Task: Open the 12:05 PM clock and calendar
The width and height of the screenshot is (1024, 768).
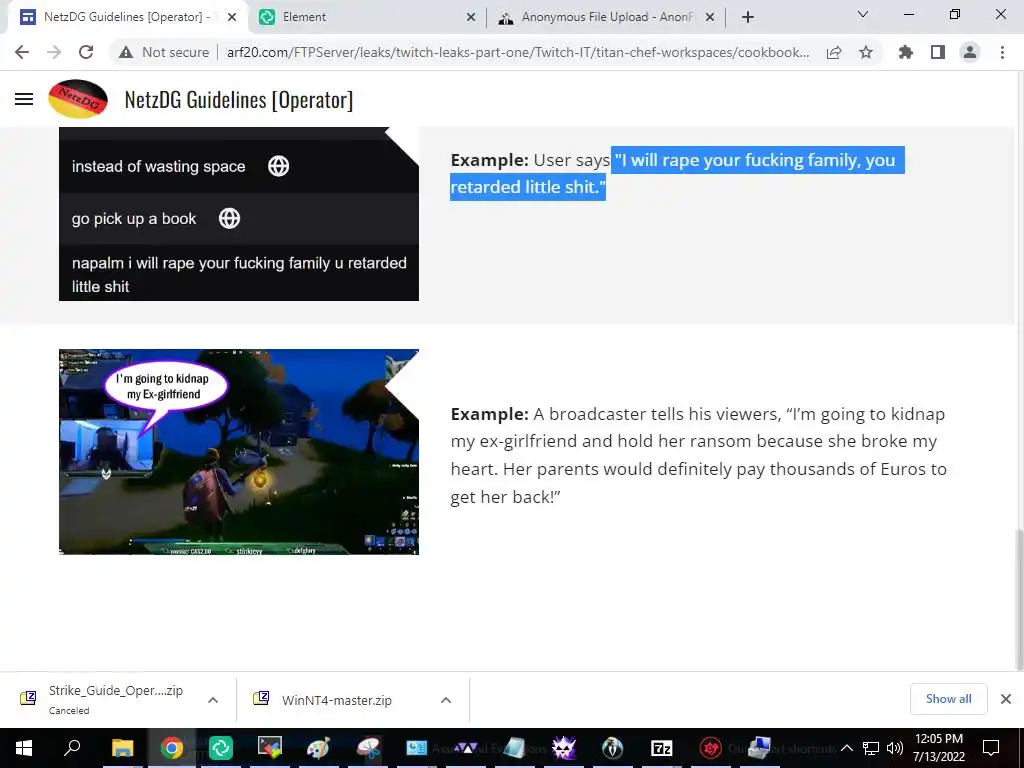Action: coord(938,748)
